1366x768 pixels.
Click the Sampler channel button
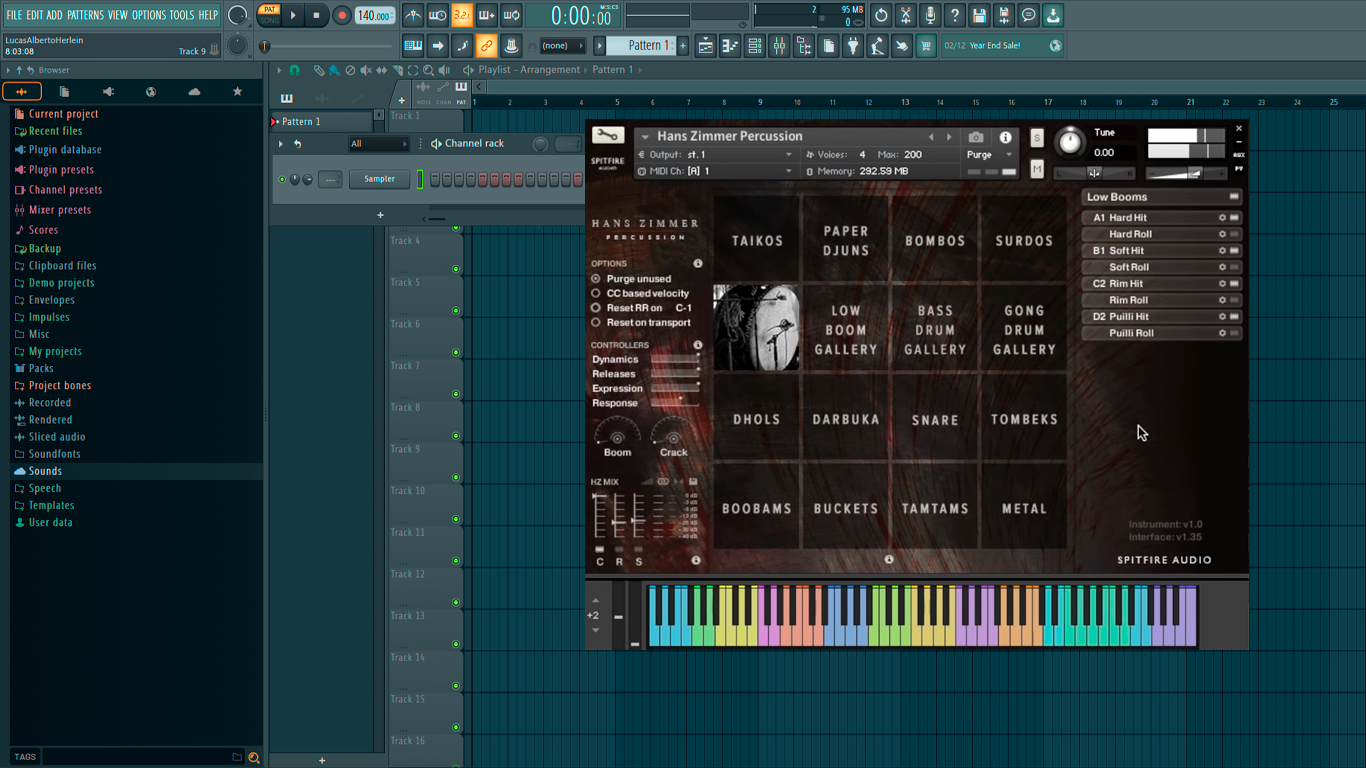379,179
